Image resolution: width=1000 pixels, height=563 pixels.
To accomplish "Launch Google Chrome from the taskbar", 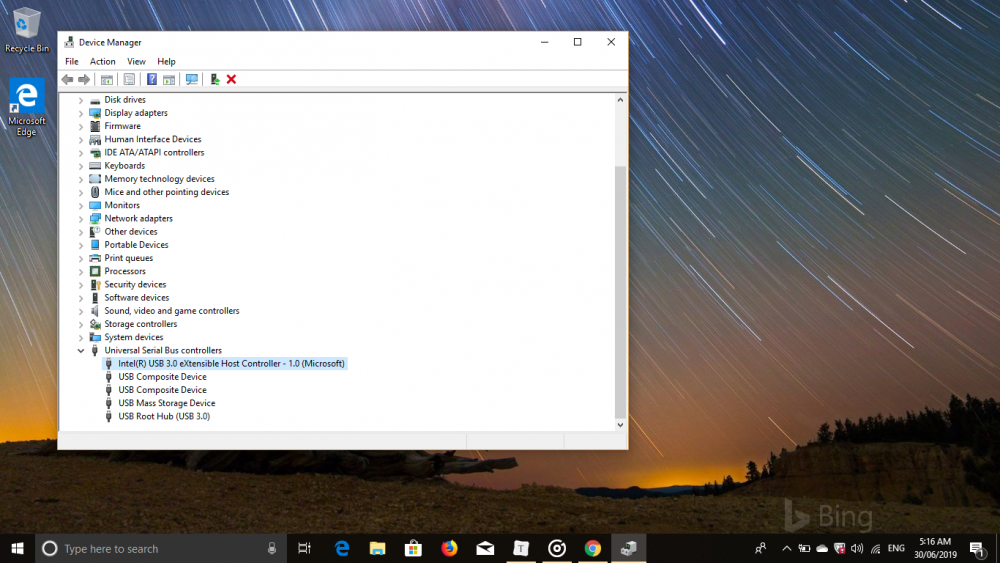I will 592,548.
